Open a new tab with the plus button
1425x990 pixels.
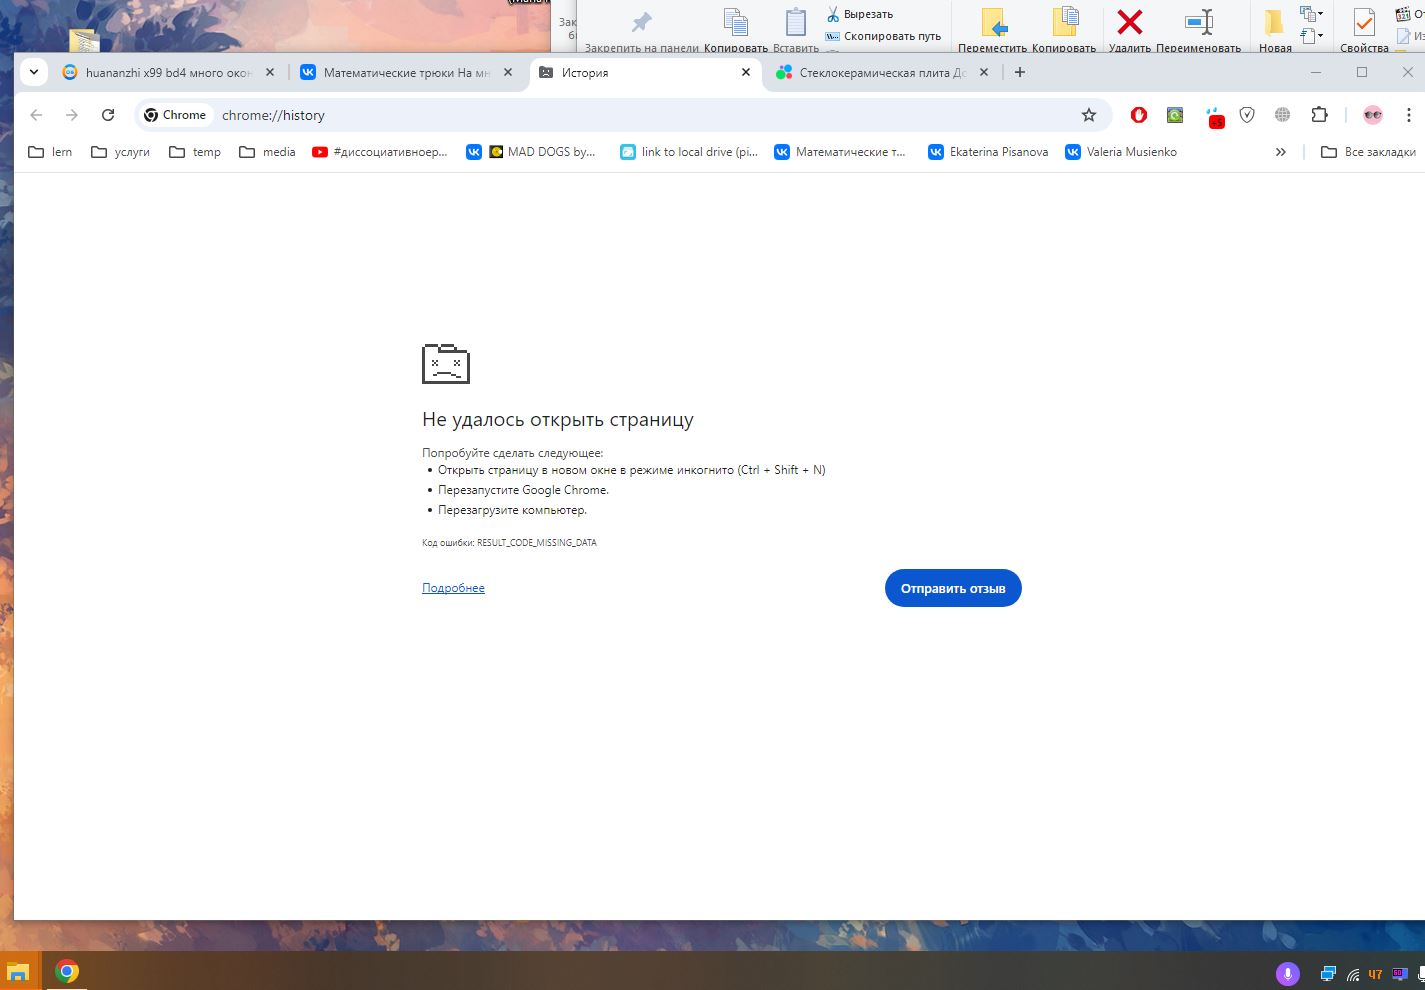click(1020, 72)
